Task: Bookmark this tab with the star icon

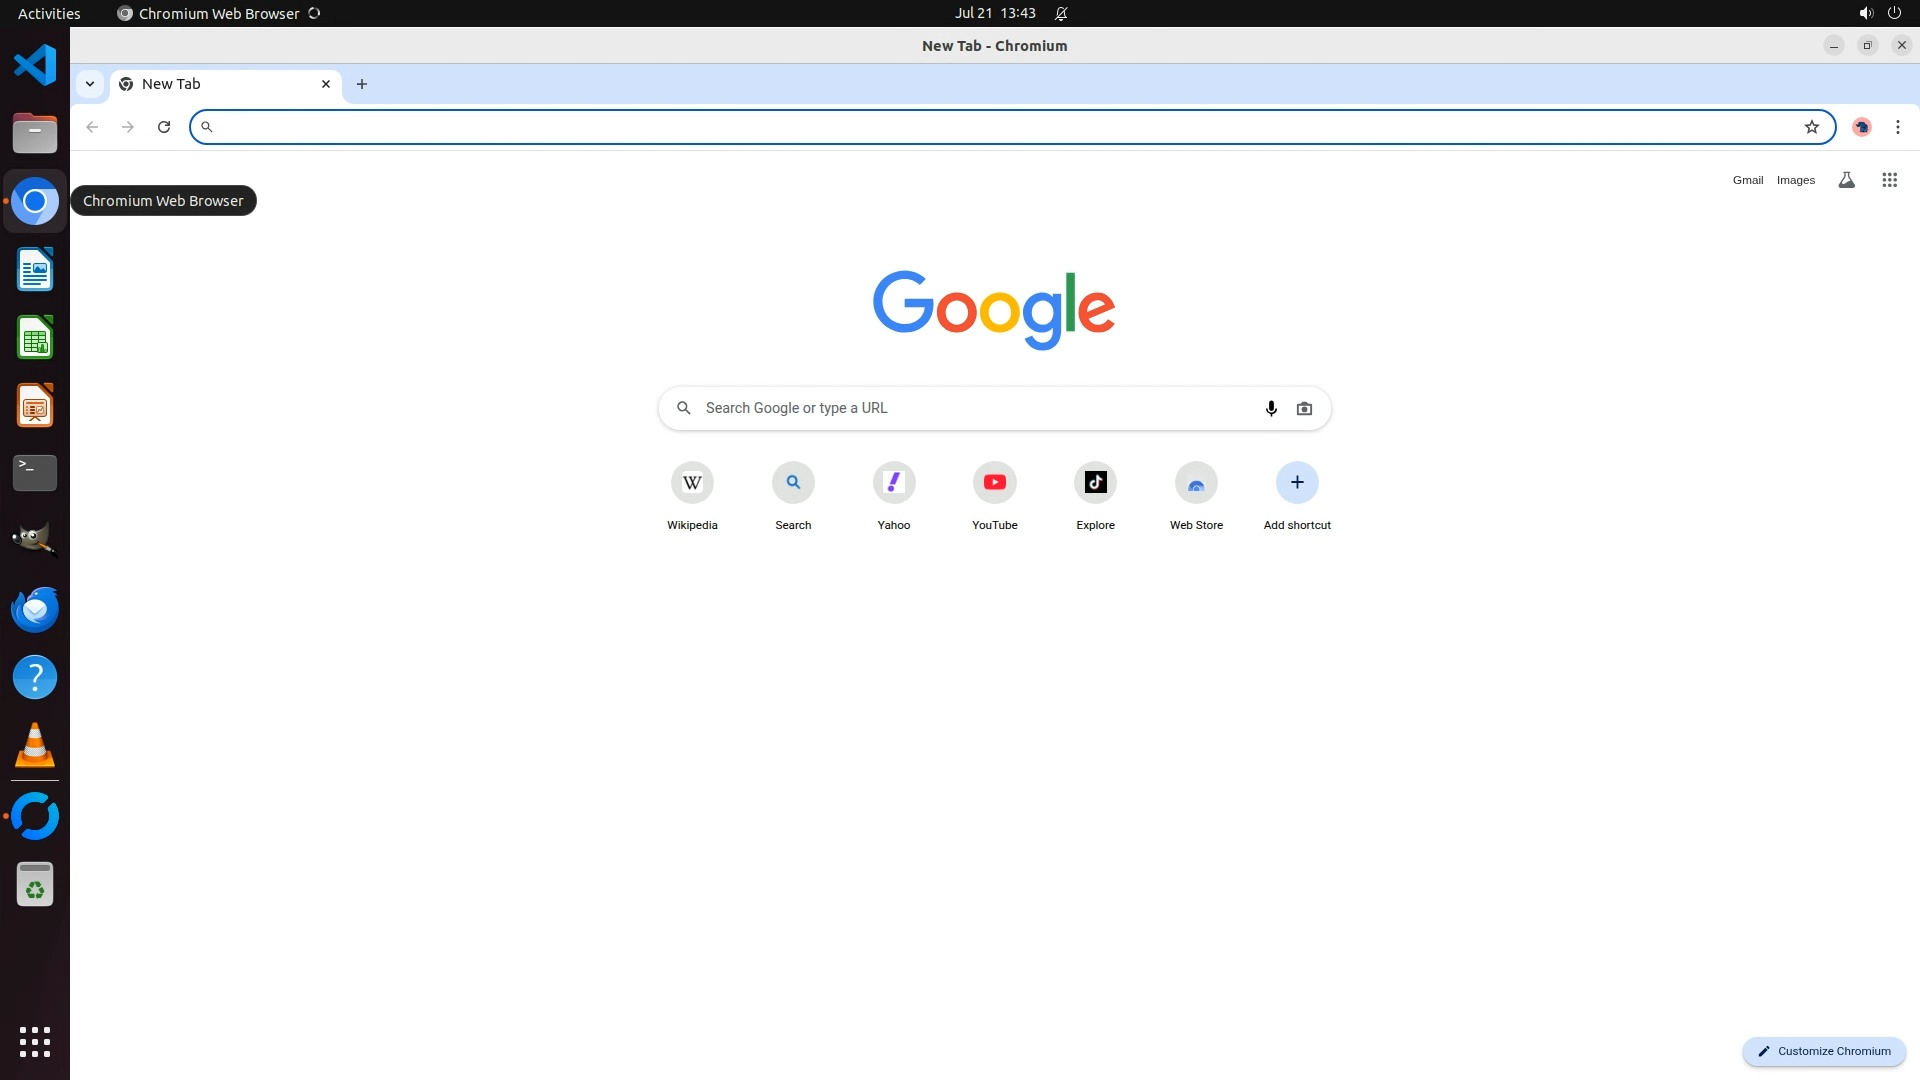Action: (1811, 127)
